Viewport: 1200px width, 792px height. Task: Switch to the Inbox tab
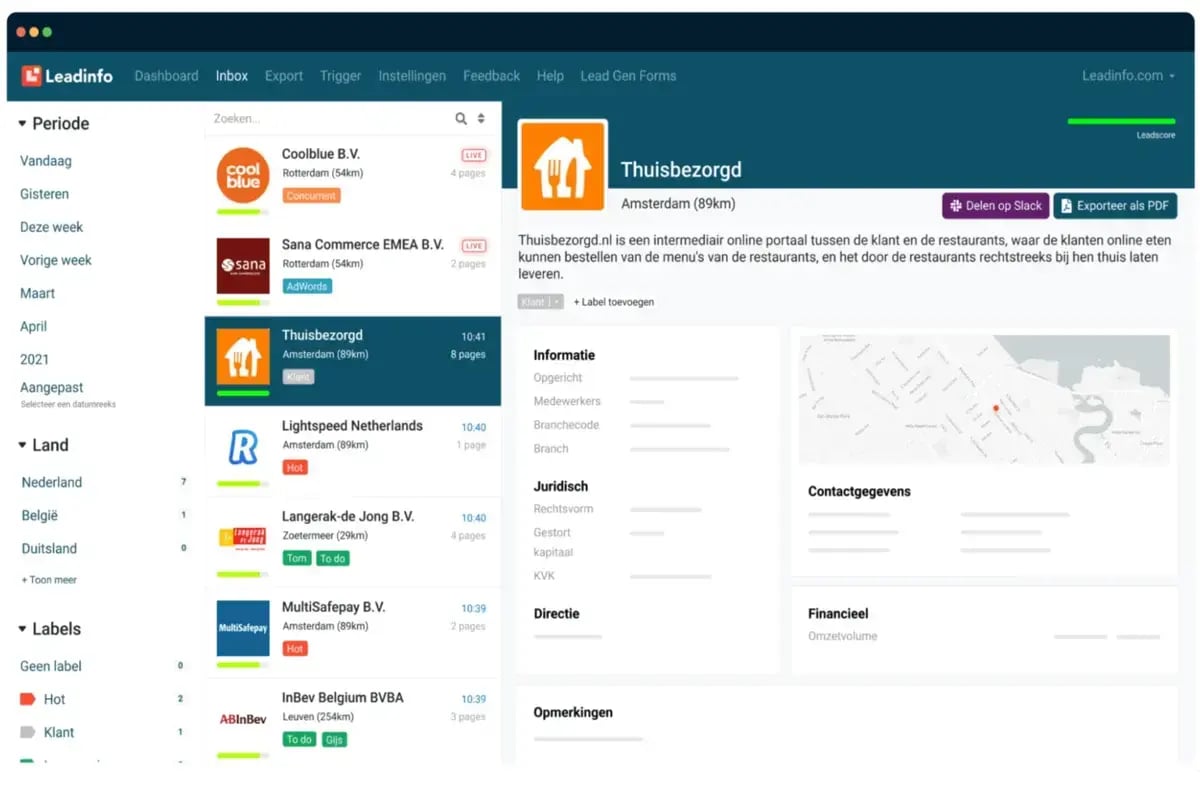(232, 75)
